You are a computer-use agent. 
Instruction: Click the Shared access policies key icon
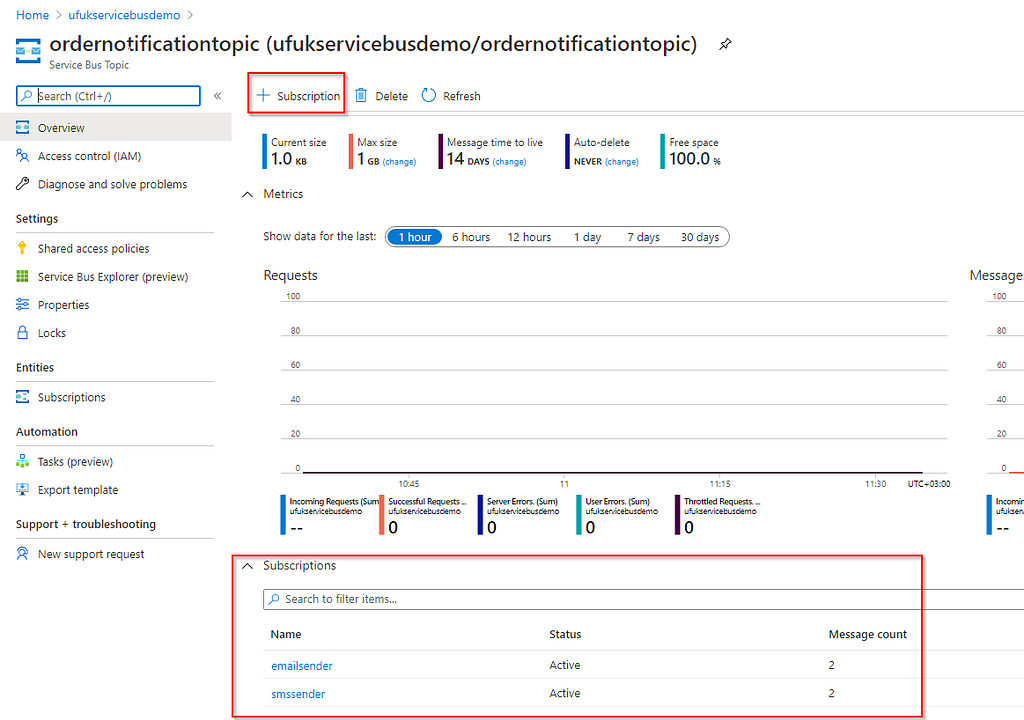point(22,248)
